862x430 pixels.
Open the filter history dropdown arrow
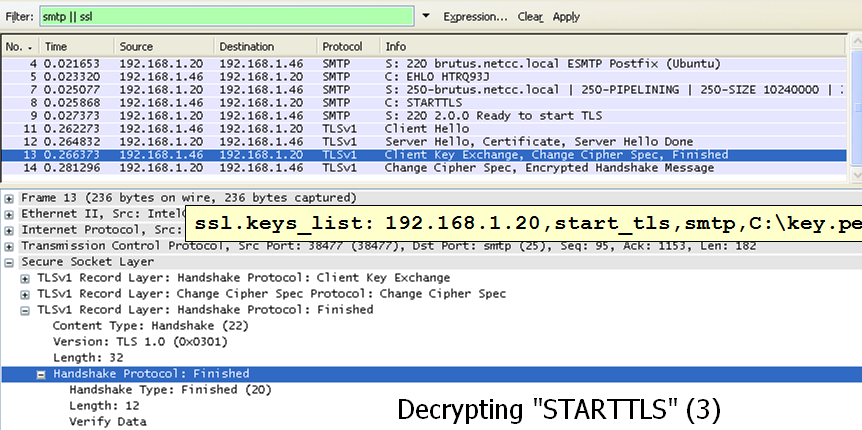(426, 17)
